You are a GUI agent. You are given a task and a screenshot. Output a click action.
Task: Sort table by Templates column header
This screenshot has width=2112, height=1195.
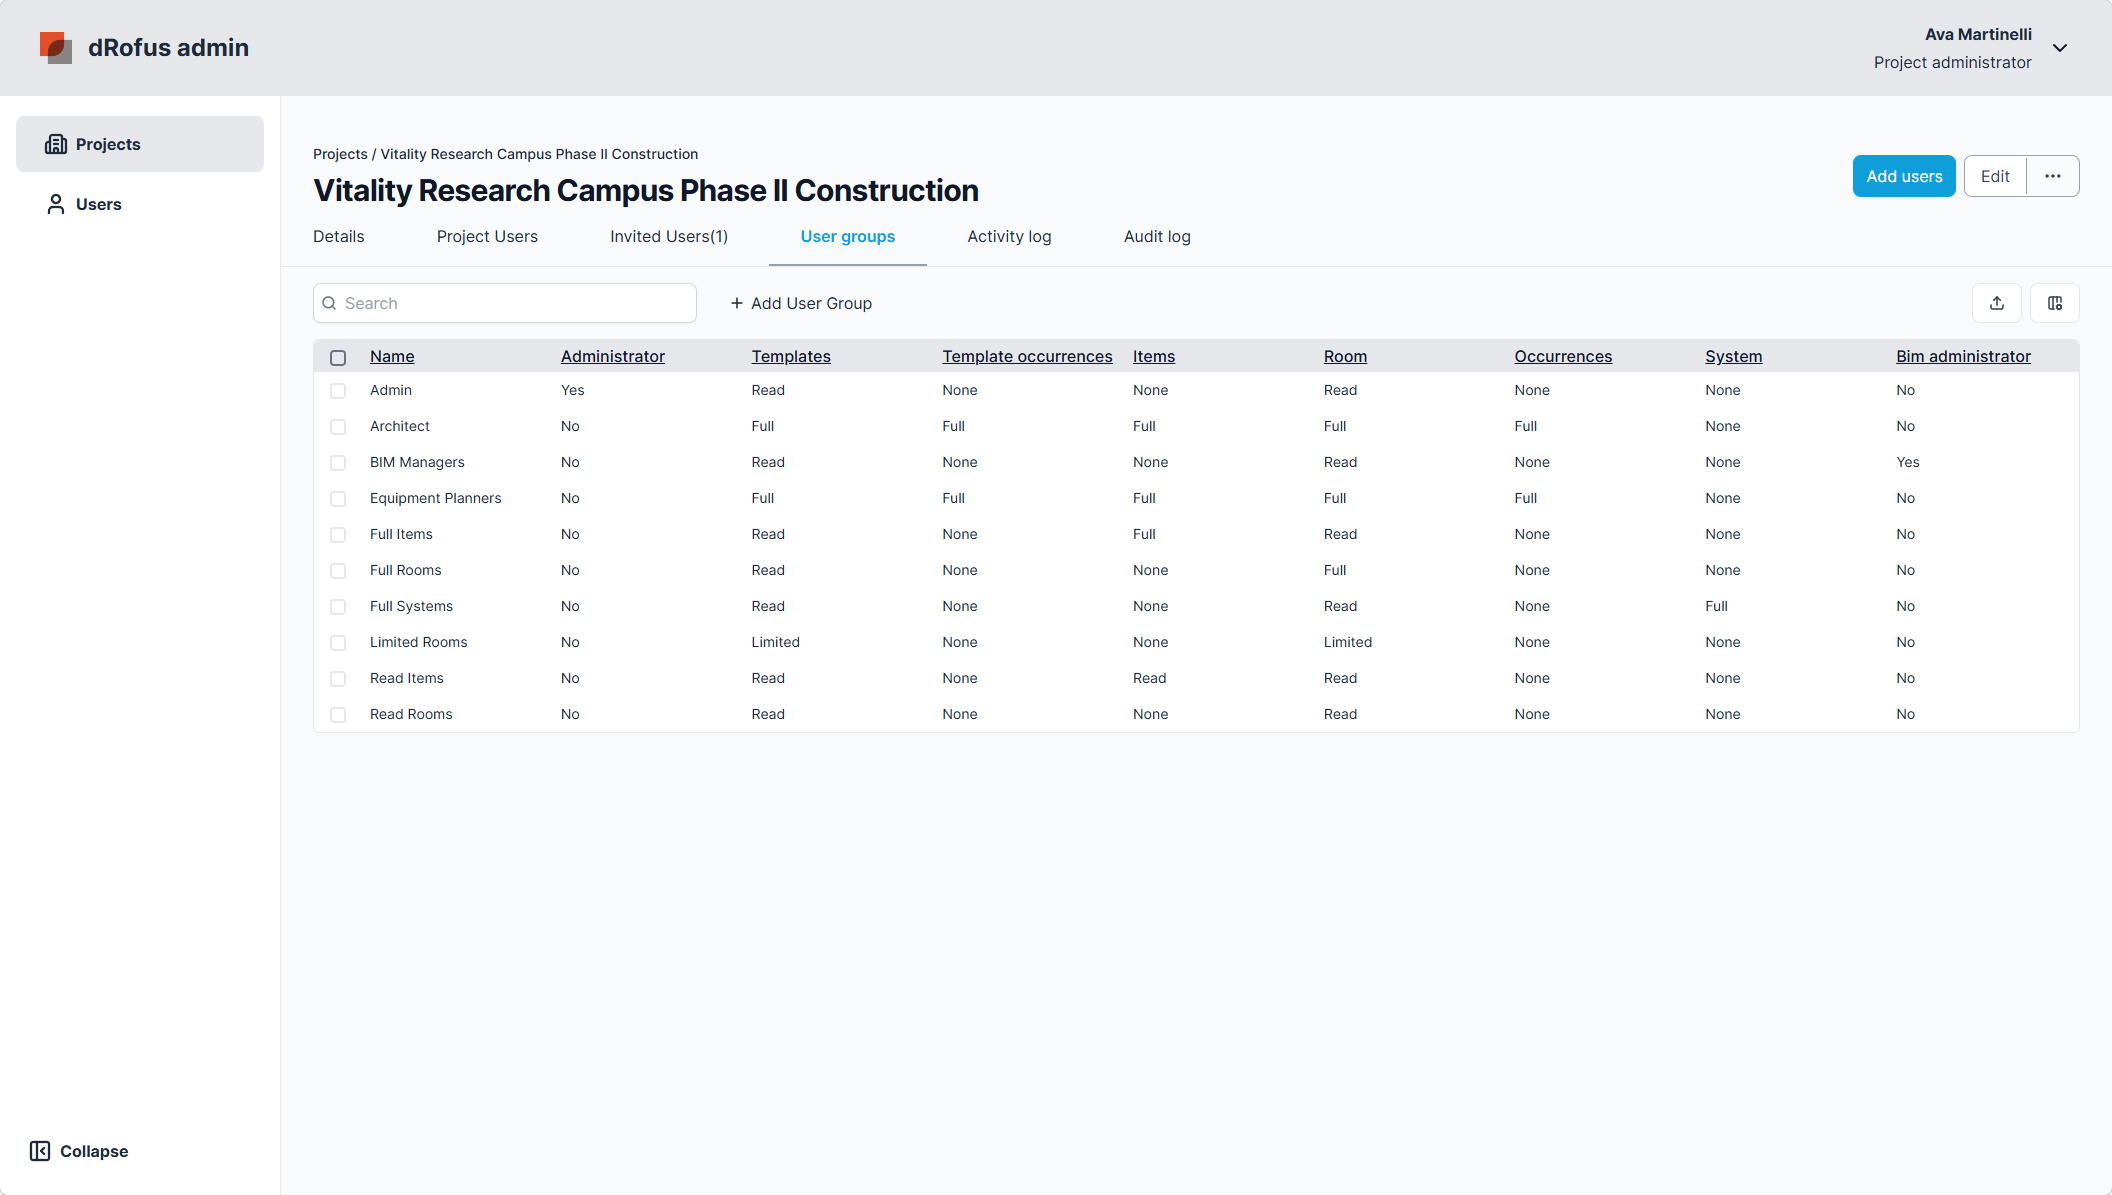click(x=791, y=356)
